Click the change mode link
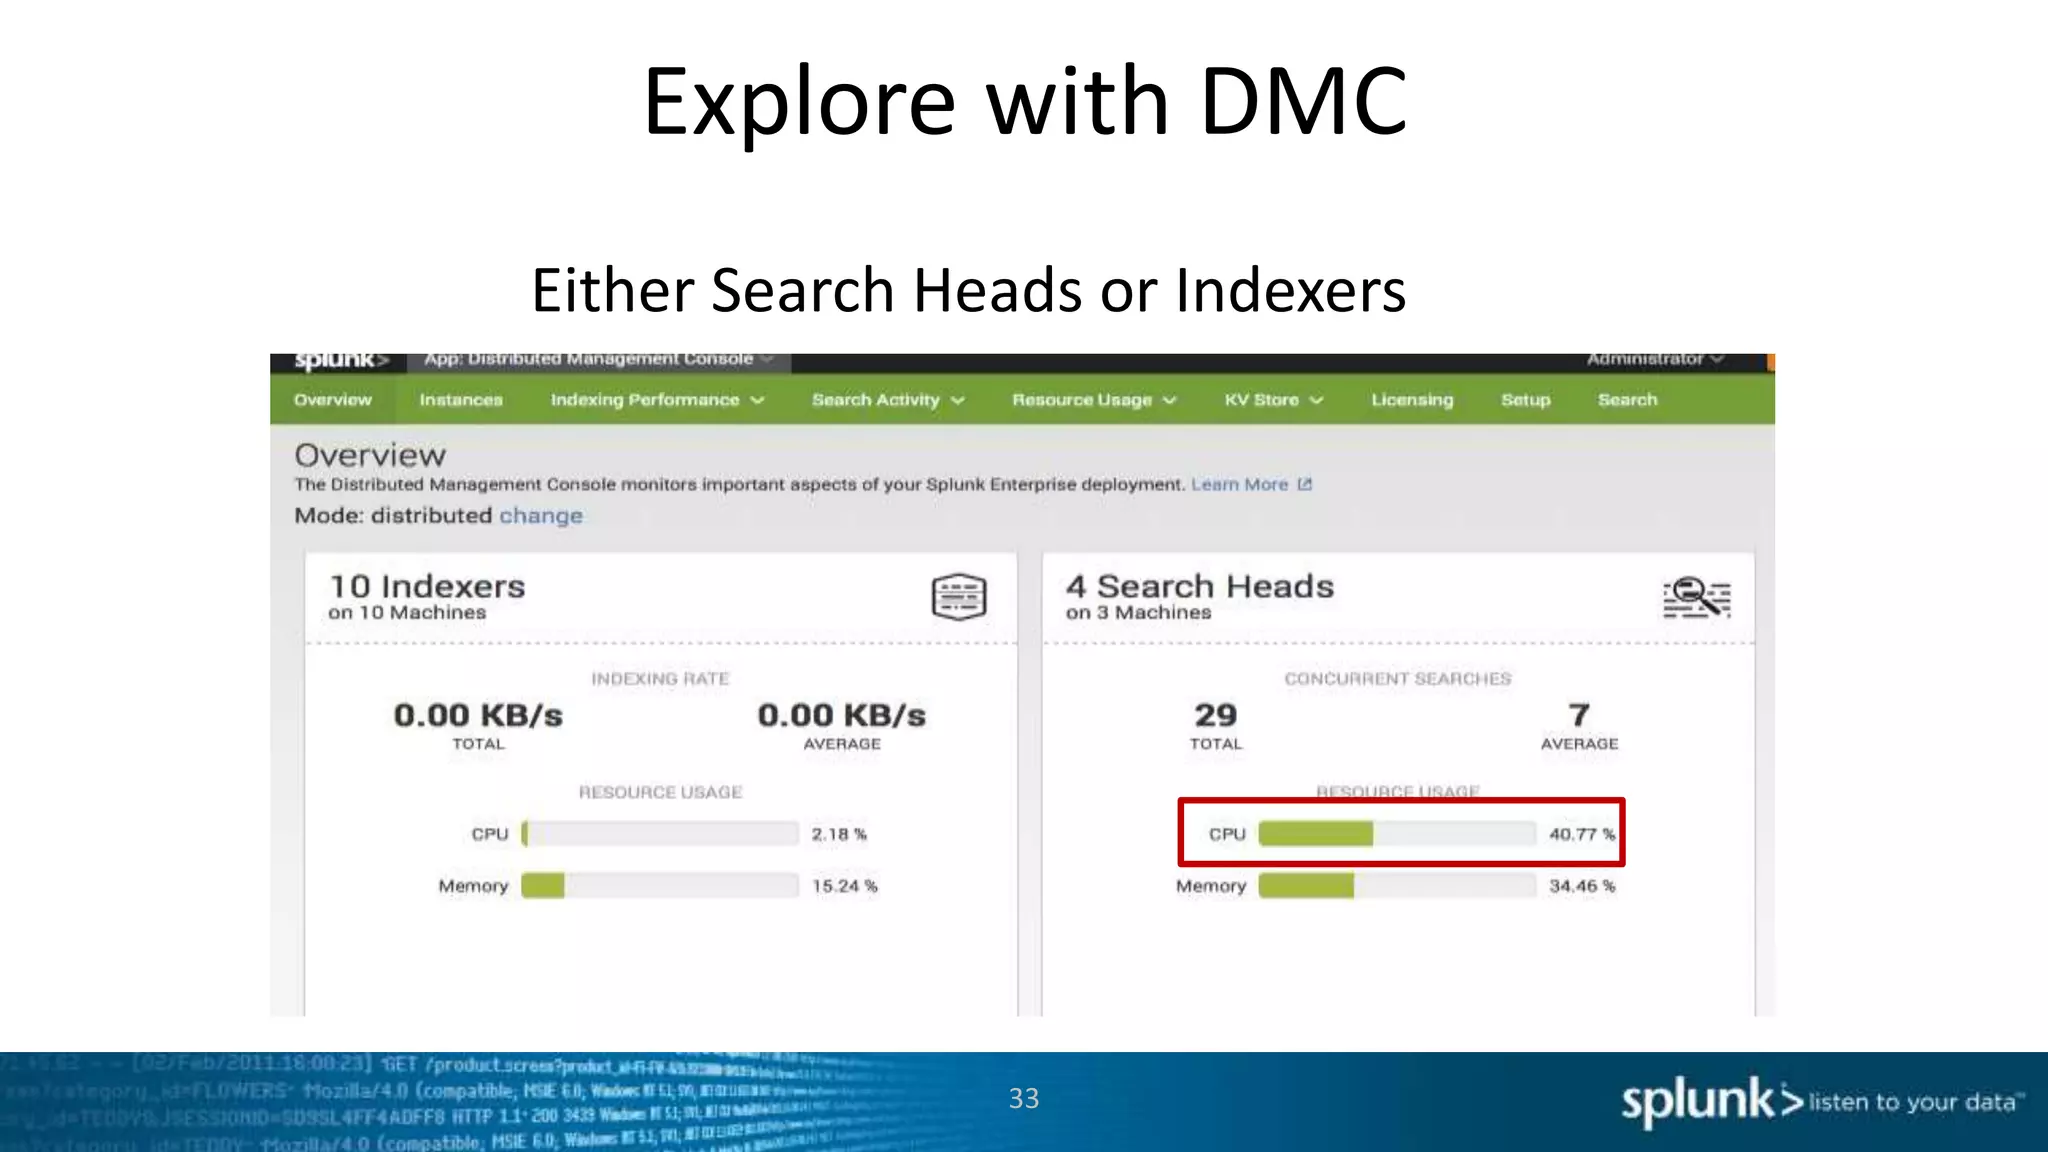This screenshot has height=1152, width=2048. tap(541, 516)
